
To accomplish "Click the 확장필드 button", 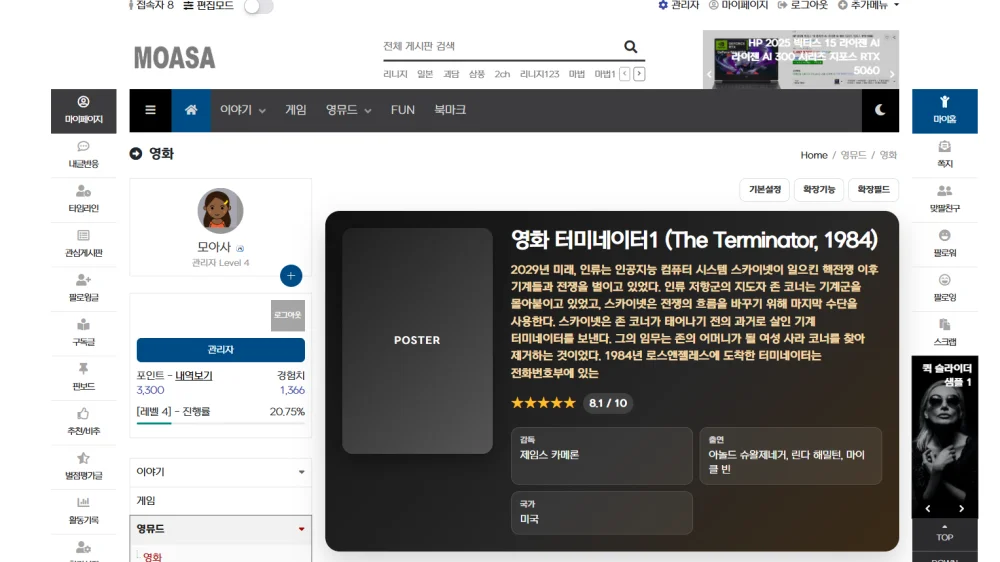I will pyautogui.click(x=873, y=189).
